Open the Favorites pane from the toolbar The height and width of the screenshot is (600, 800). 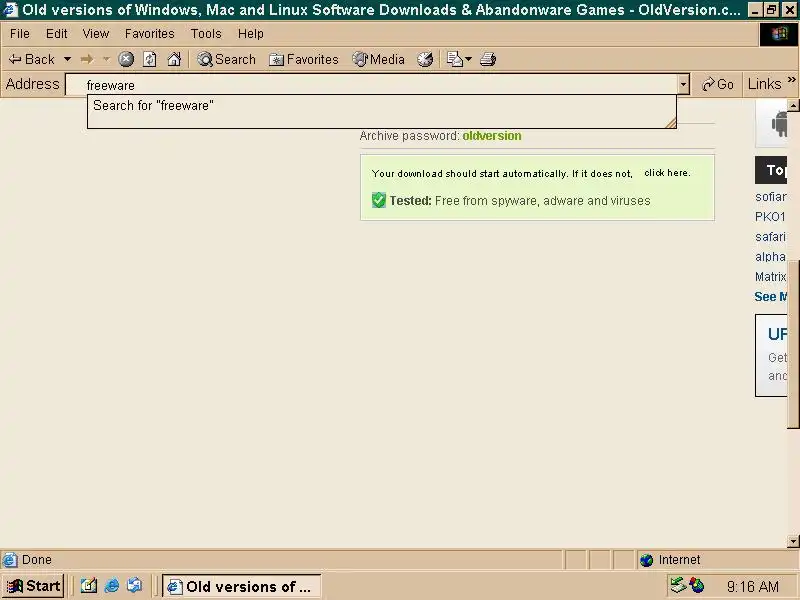pyautogui.click(x=304, y=59)
